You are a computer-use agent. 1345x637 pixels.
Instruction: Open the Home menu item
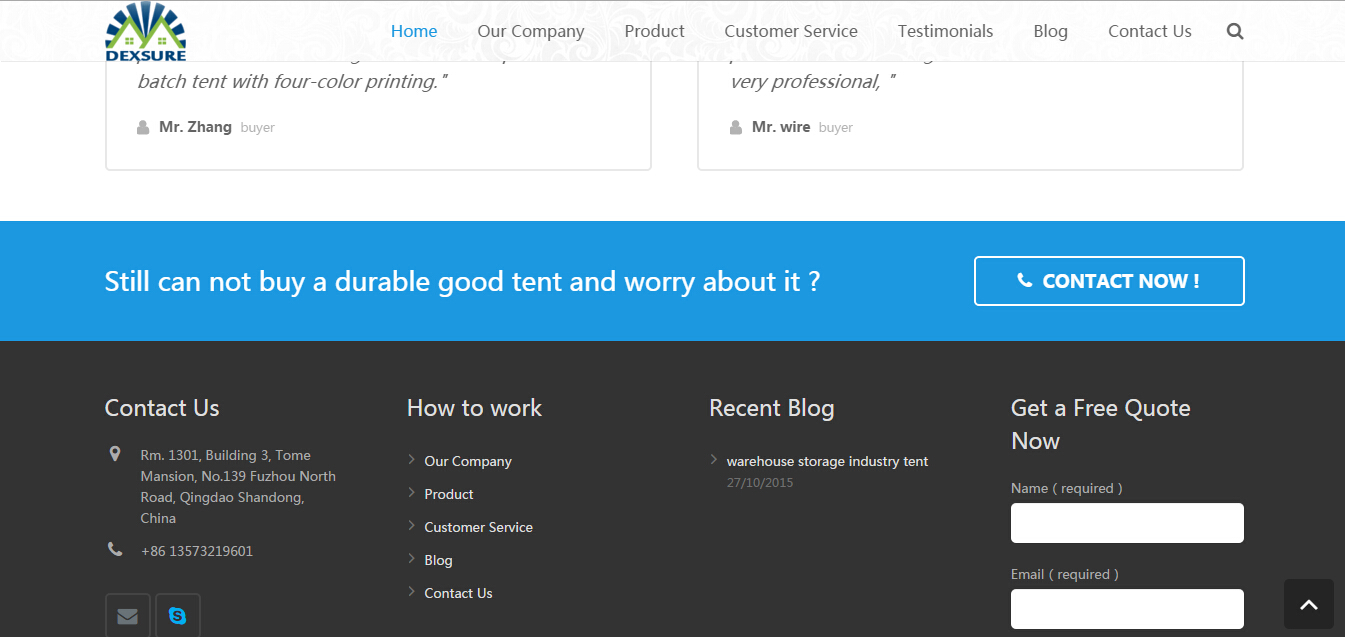pos(414,31)
